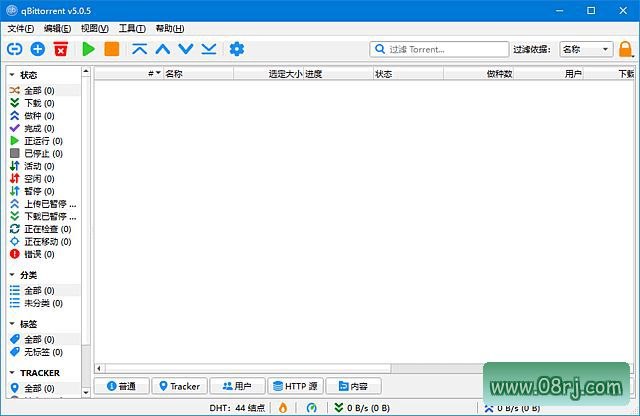Image resolution: width=640 pixels, height=416 pixels.
Task: Move torrent up in queue
Action: tap(163, 49)
